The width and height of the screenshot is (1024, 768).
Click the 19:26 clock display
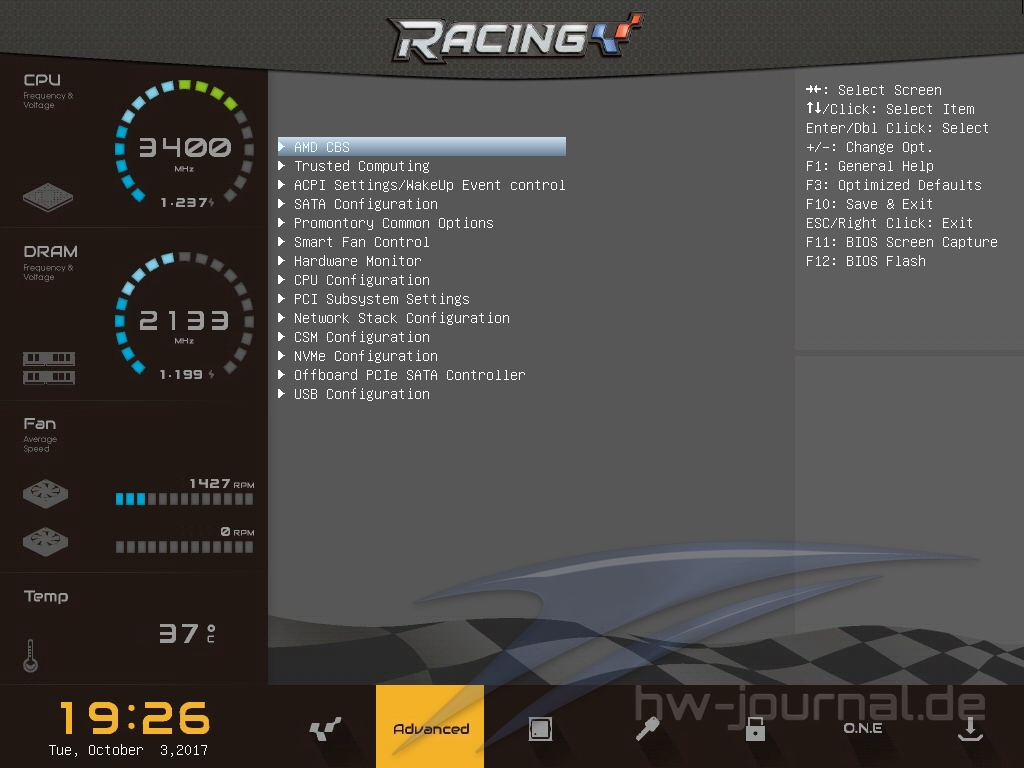135,718
